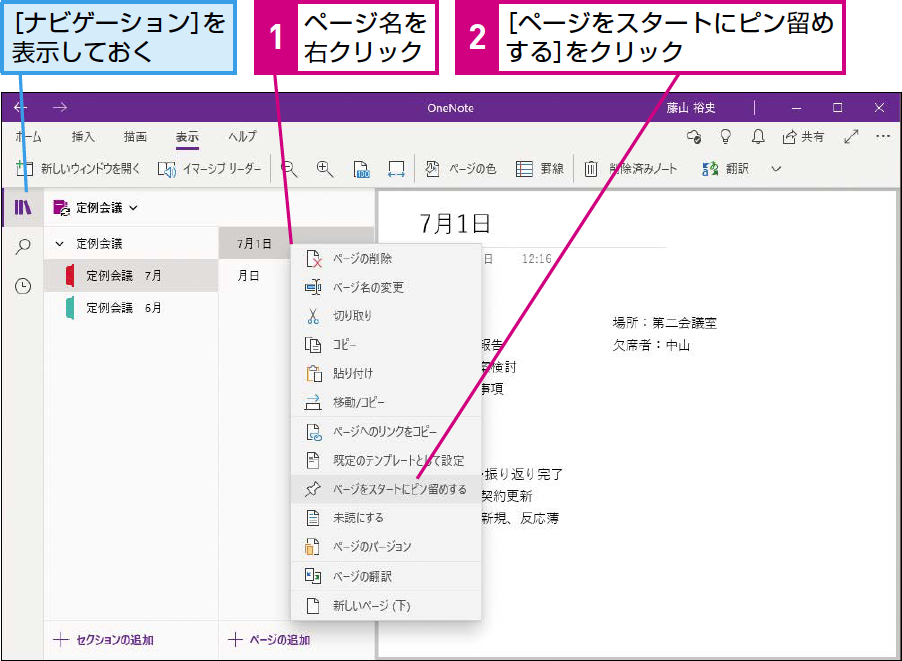
Task: Click the forward arrow in title bar
Action: point(60,108)
